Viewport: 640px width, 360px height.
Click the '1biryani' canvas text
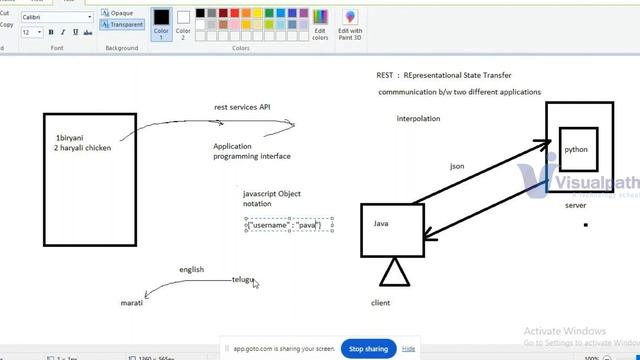tap(69, 138)
